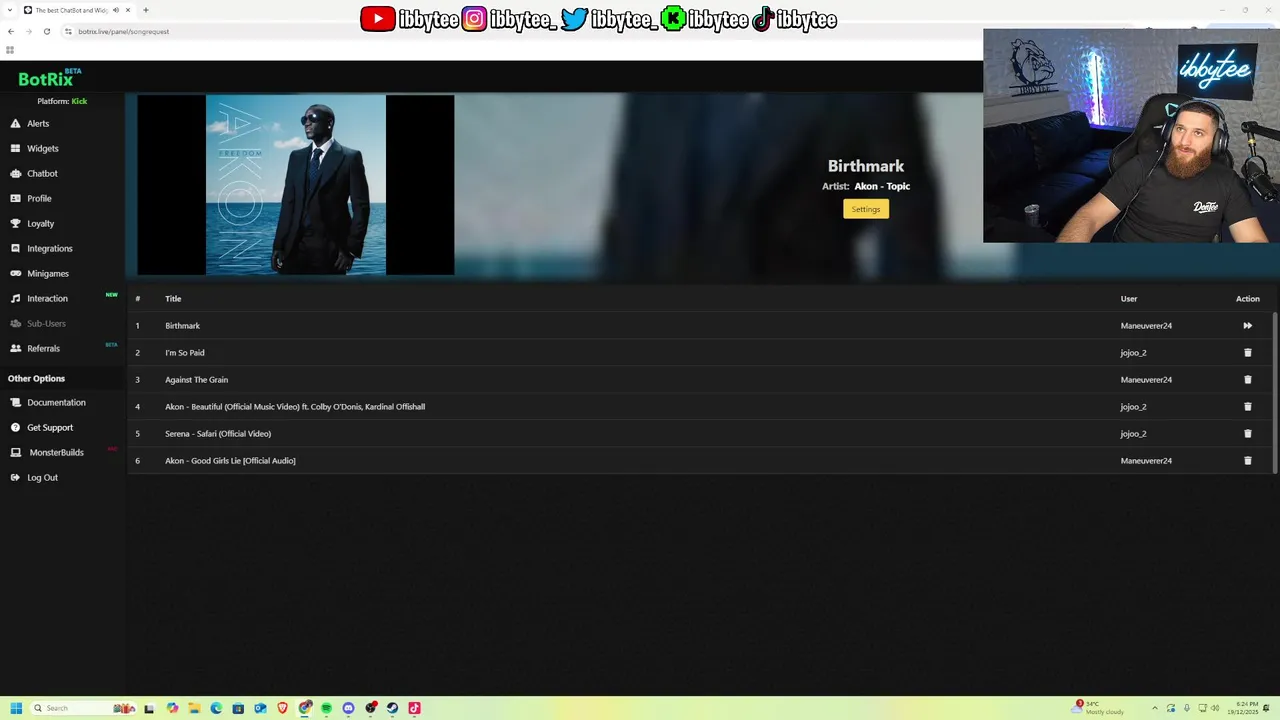Screen dimensions: 1280x720
Task: Go forward using the browser forward arrow
Action: pyautogui.click(x=28, y=31)
